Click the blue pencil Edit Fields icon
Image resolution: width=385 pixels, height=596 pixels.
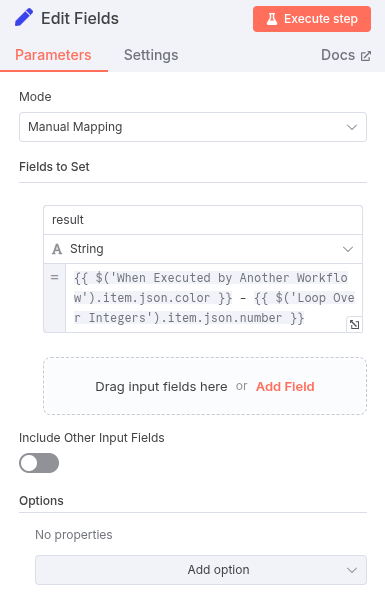[x=24, y=18]
